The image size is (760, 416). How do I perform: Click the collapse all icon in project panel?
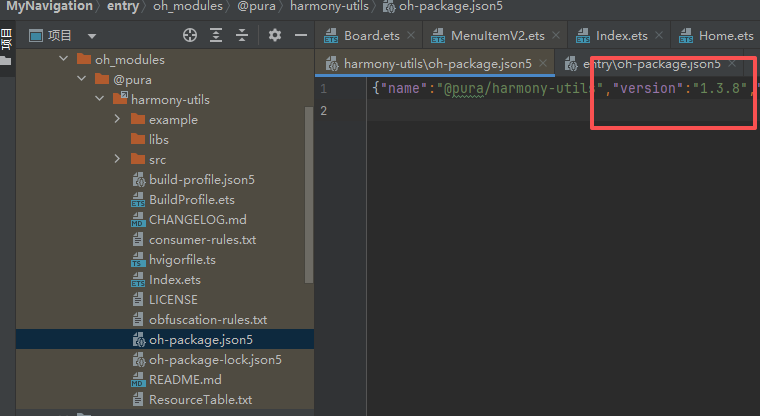point(243,35)
